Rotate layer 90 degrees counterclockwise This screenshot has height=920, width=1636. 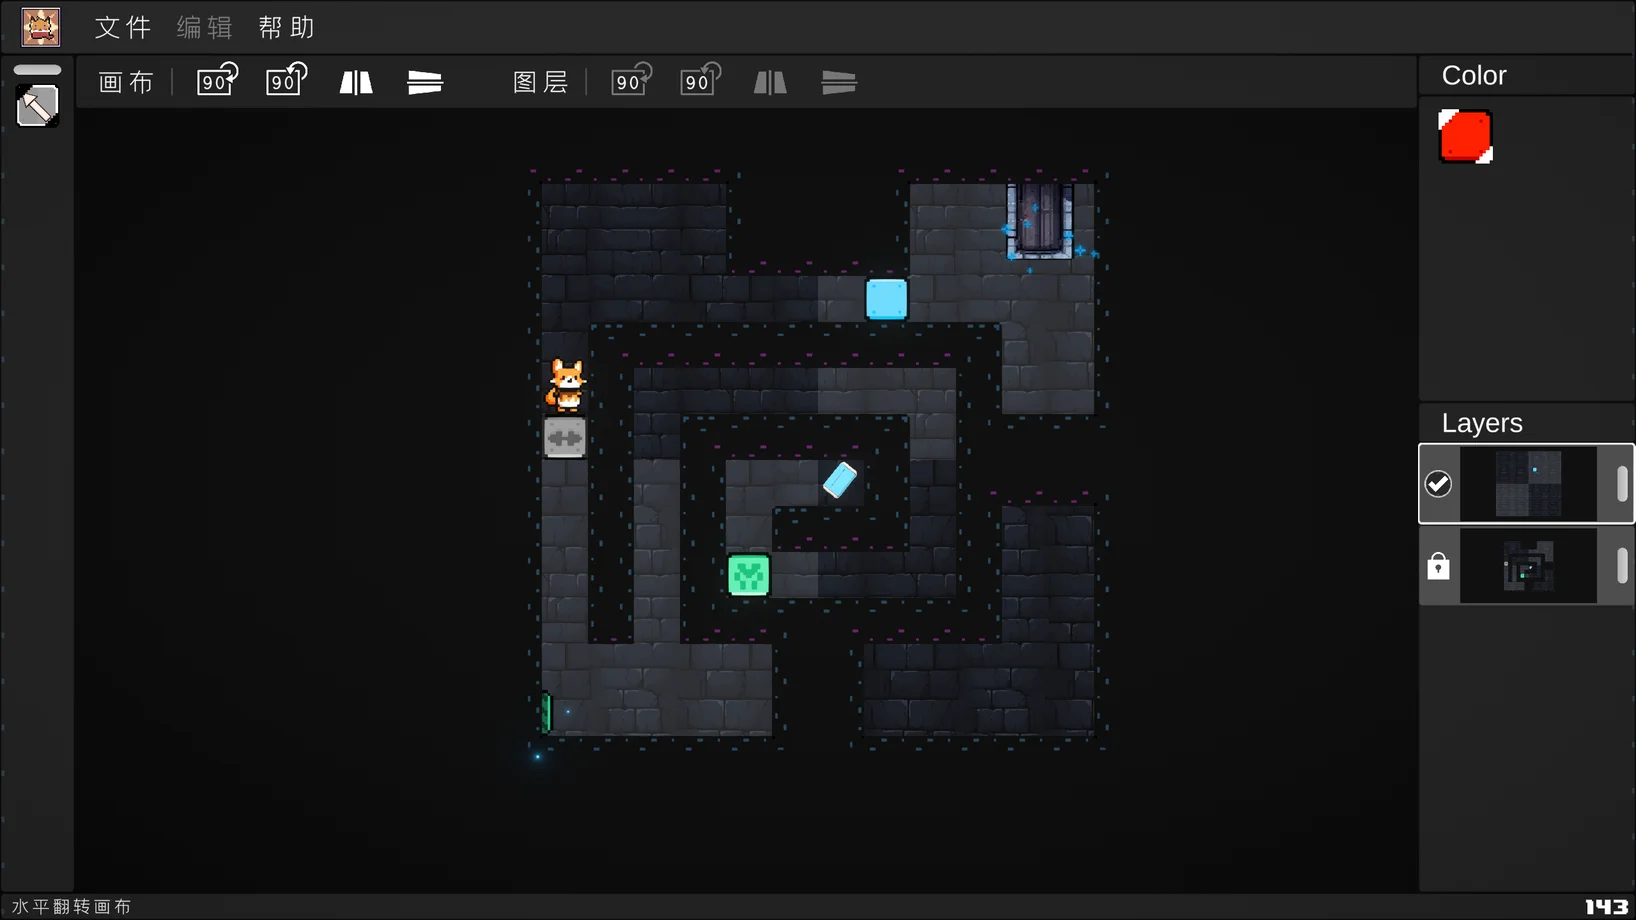700,80
